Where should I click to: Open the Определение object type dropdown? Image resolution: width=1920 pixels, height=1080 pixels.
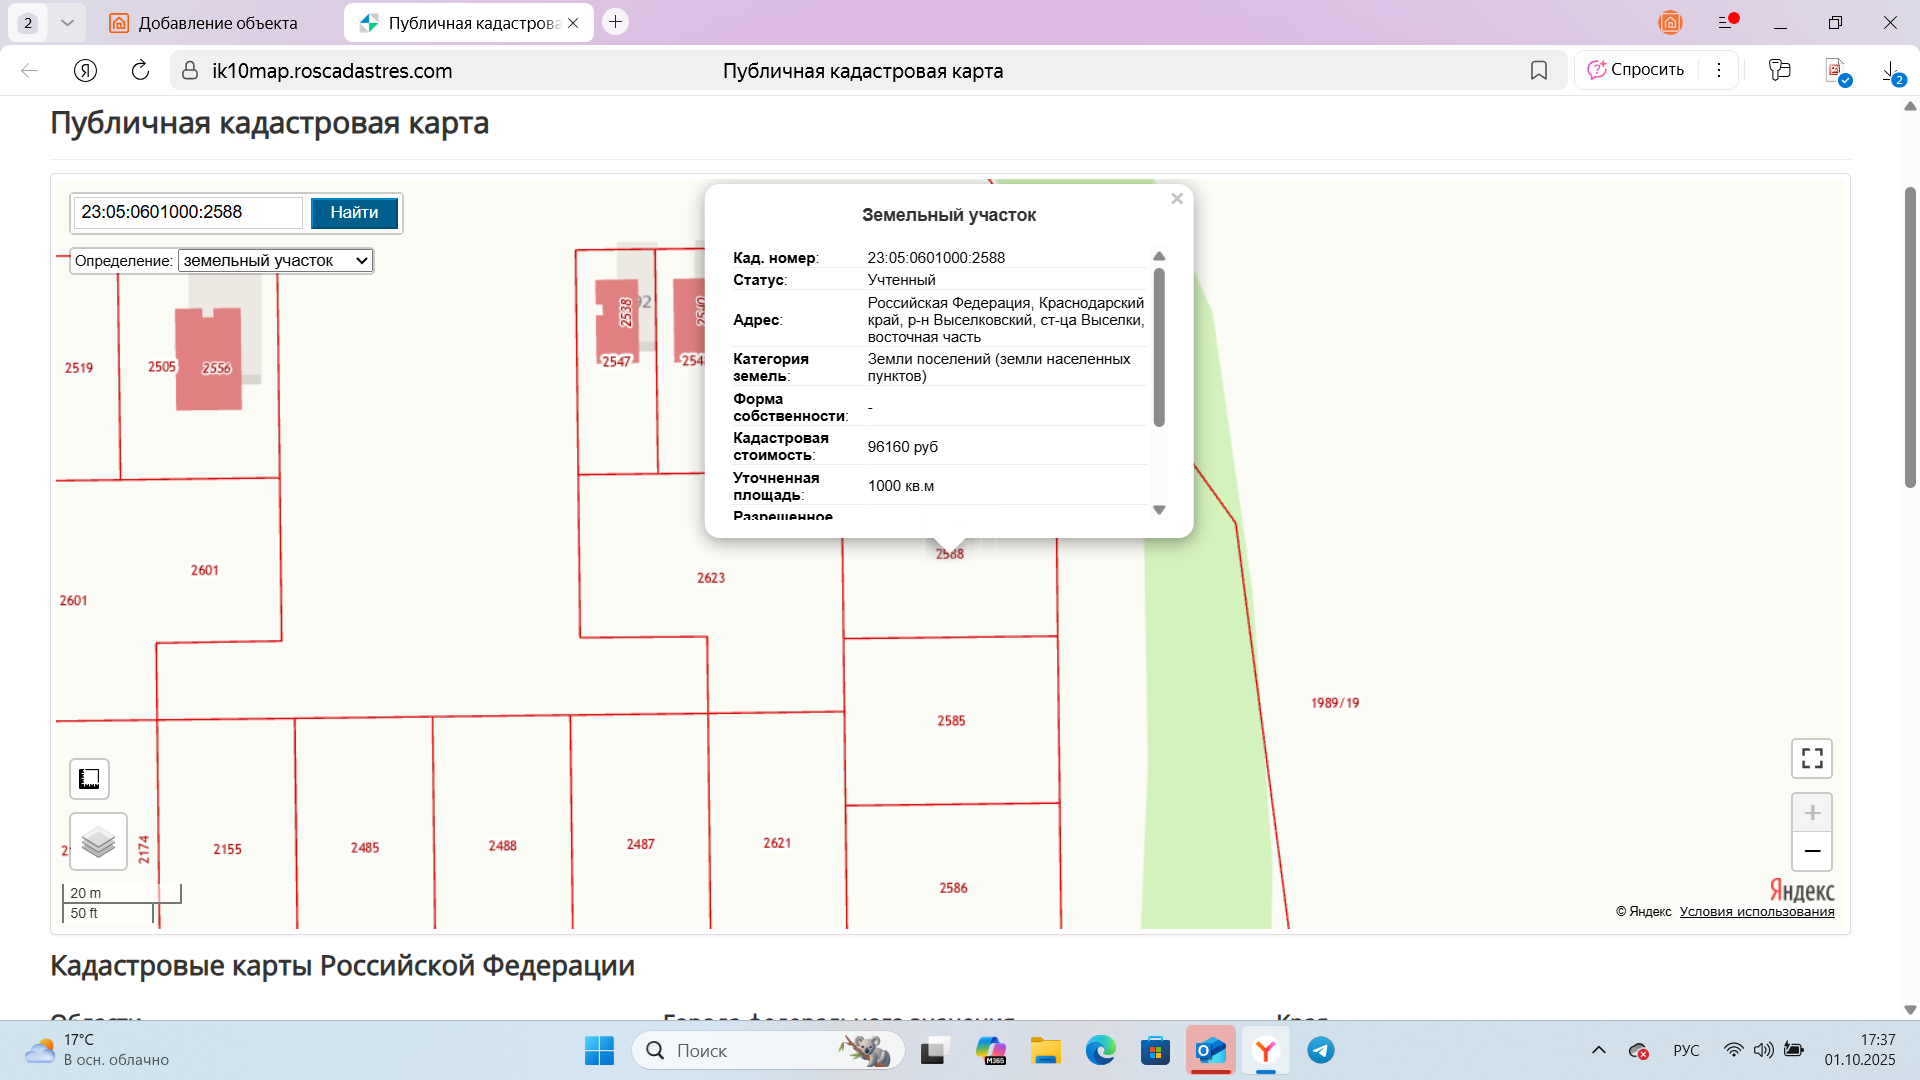275,261
